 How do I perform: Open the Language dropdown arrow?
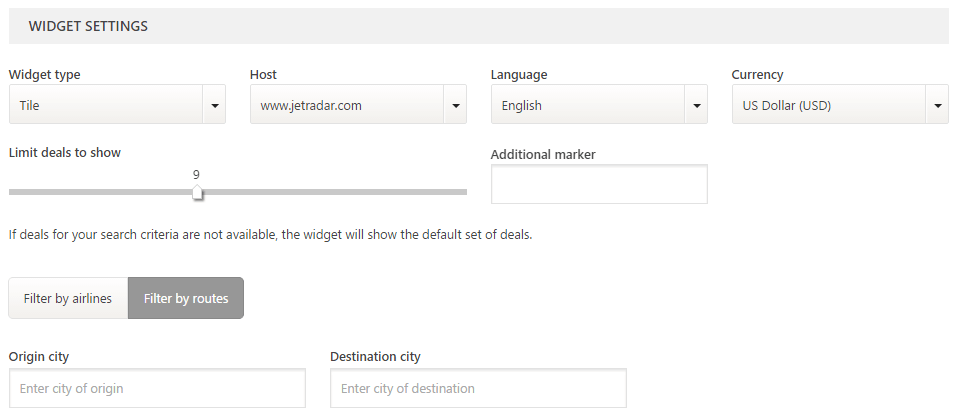coord(696,105)
